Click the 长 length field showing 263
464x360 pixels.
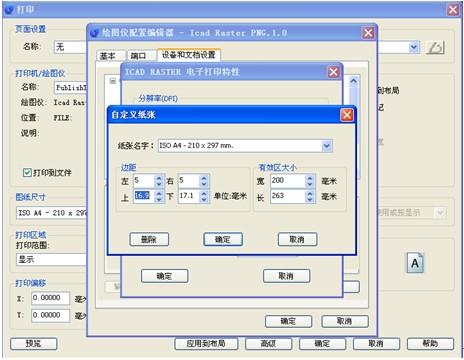[x=288, y=196]
